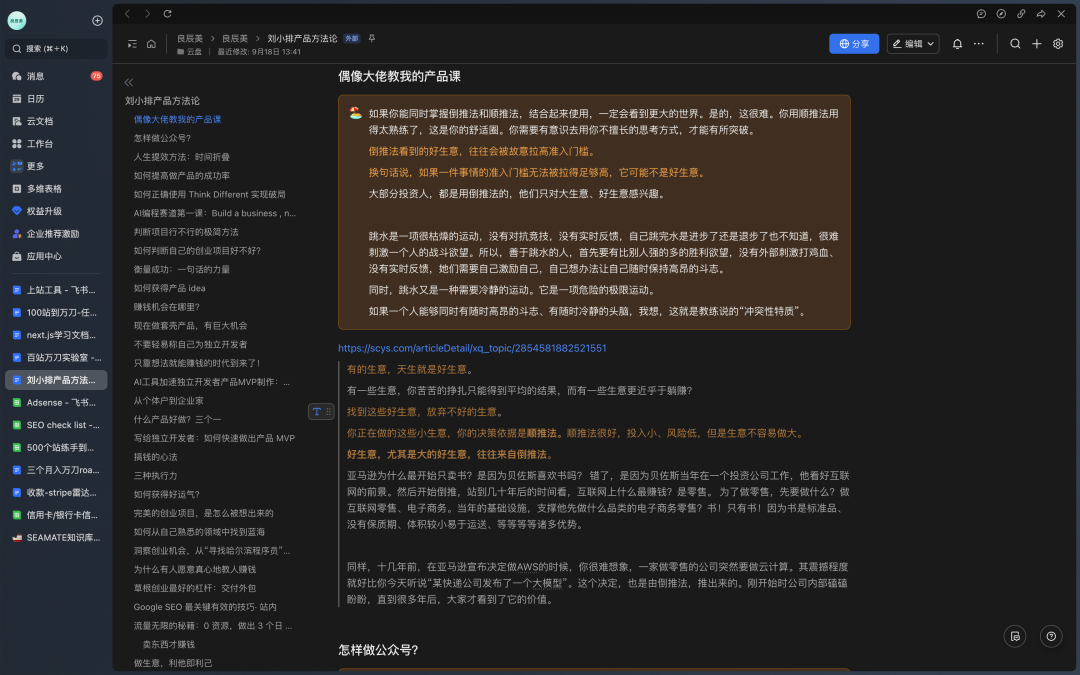Open the Home icon in document header
Screen dimensions: 1080x675
click(152, 44)
